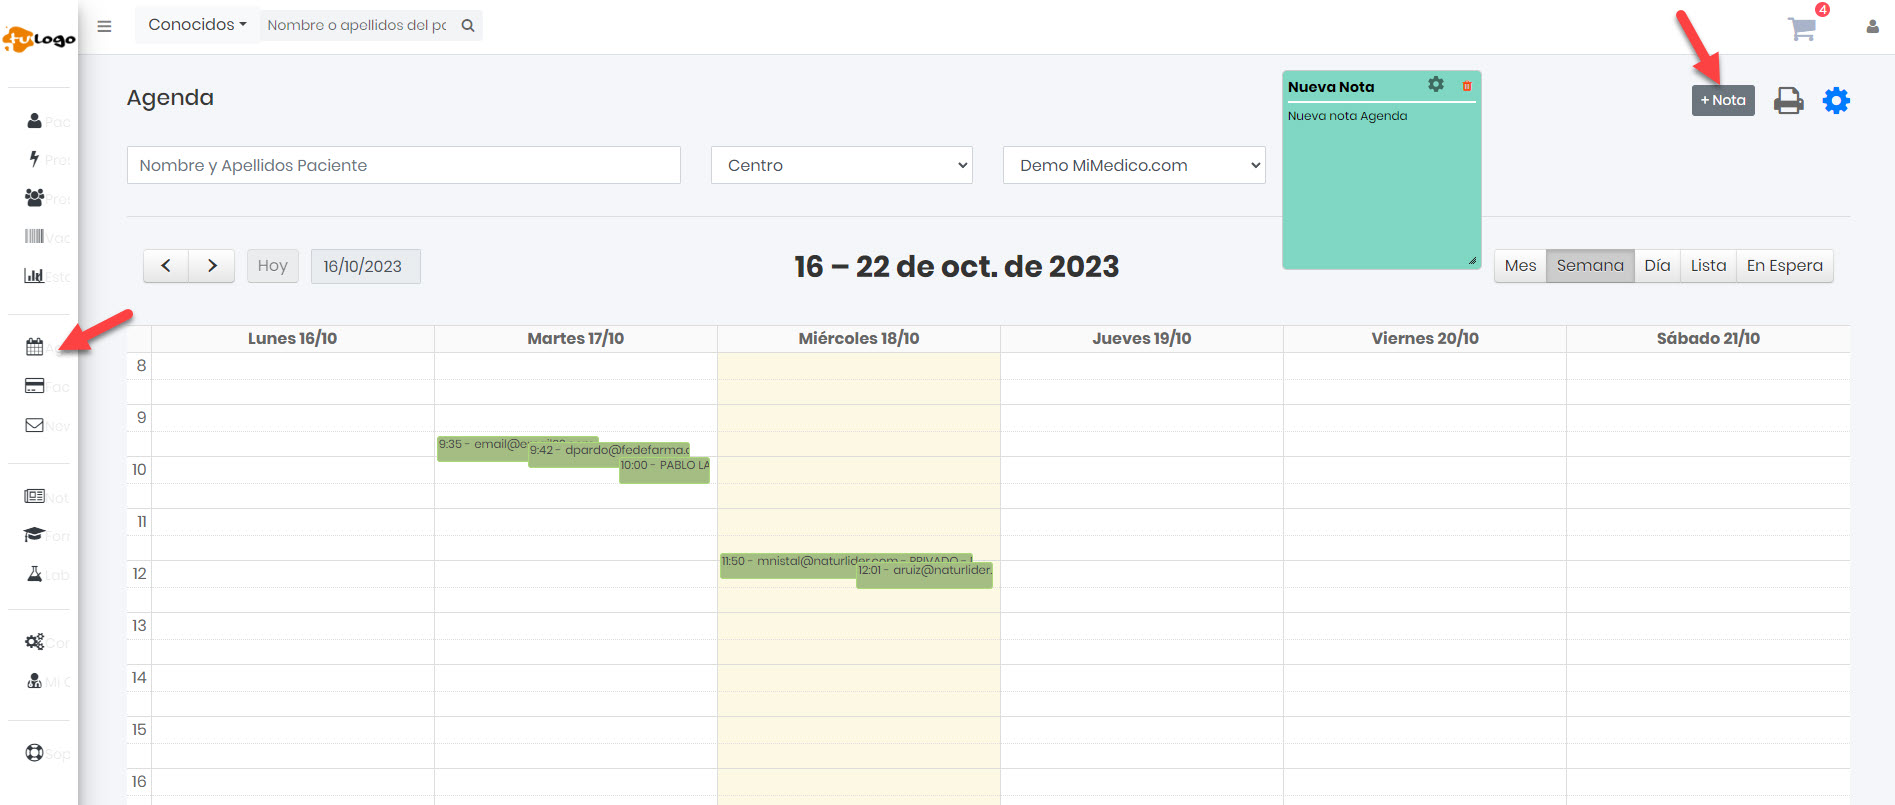The width and height of the screenshot is (1895, 805).
Task: Open the user profile icon
Action: pyautogui.click(x=1872, y=27)
